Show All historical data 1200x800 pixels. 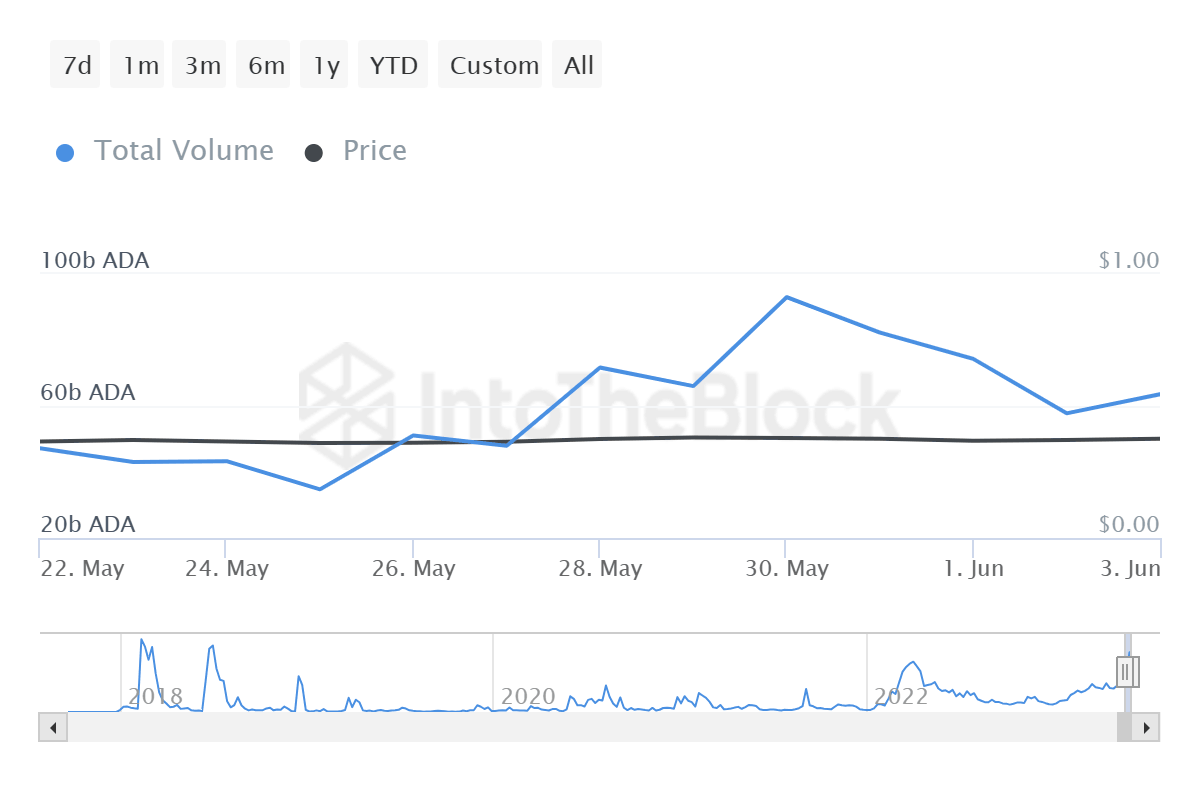click(x=579, y=65)
